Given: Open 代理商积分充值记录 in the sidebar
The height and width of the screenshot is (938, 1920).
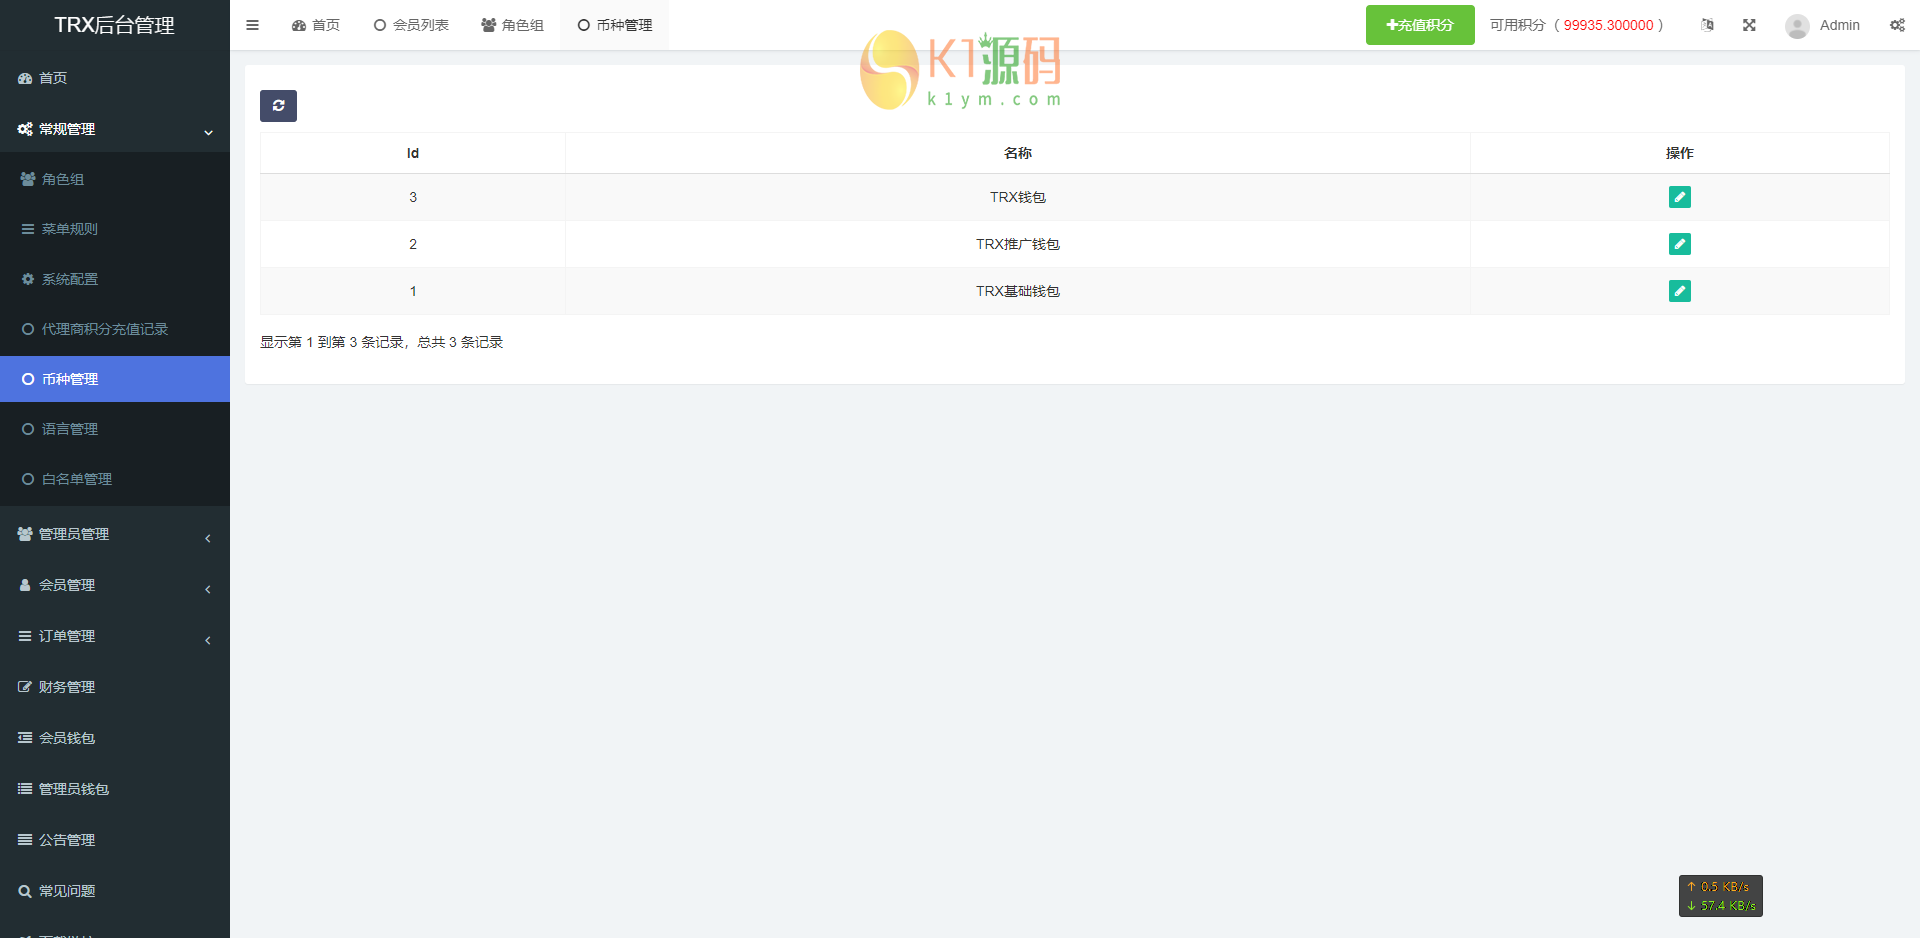Looking at the screenshot, I should [x=115, y=329].
